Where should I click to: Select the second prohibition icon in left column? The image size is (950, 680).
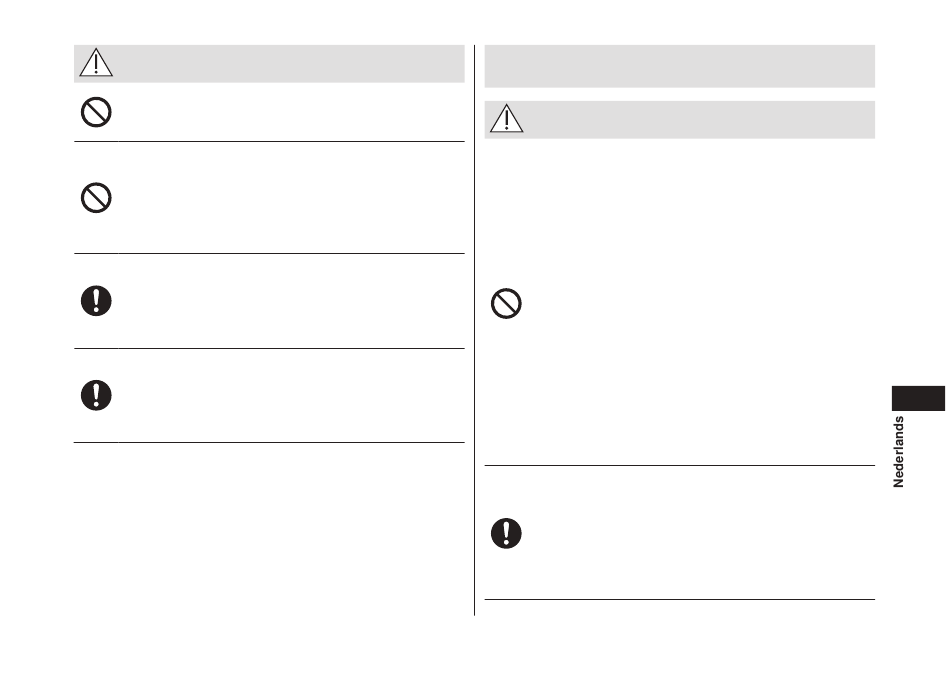pyautogui.click(x=96, y=198)
